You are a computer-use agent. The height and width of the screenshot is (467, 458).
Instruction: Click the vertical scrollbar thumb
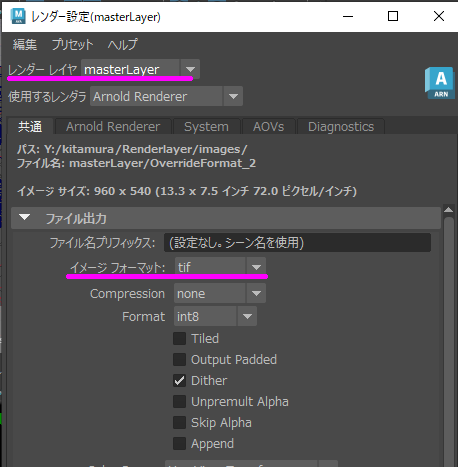click(449, 342)
